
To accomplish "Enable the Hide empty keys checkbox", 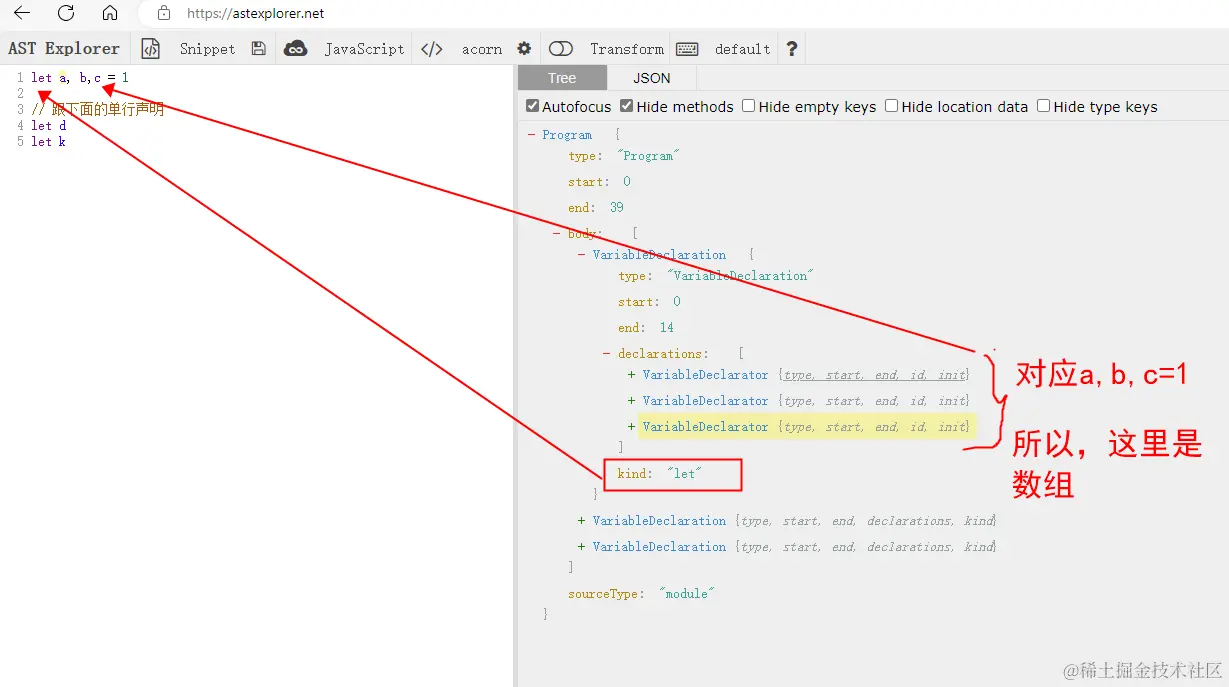I will click(x=748, y=106).
